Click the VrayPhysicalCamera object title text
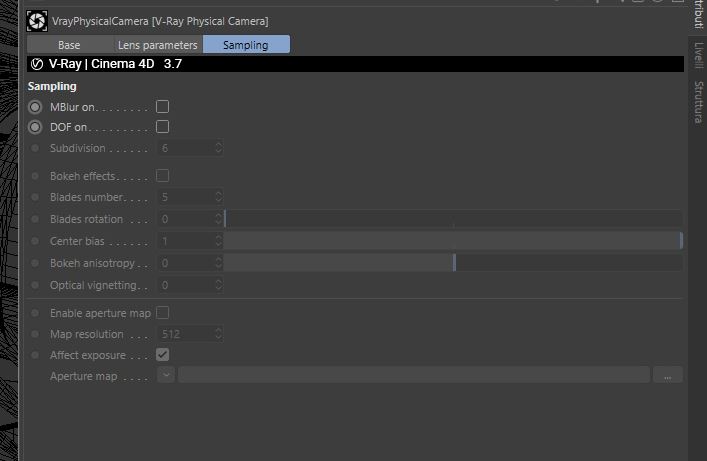 [160, 21]
